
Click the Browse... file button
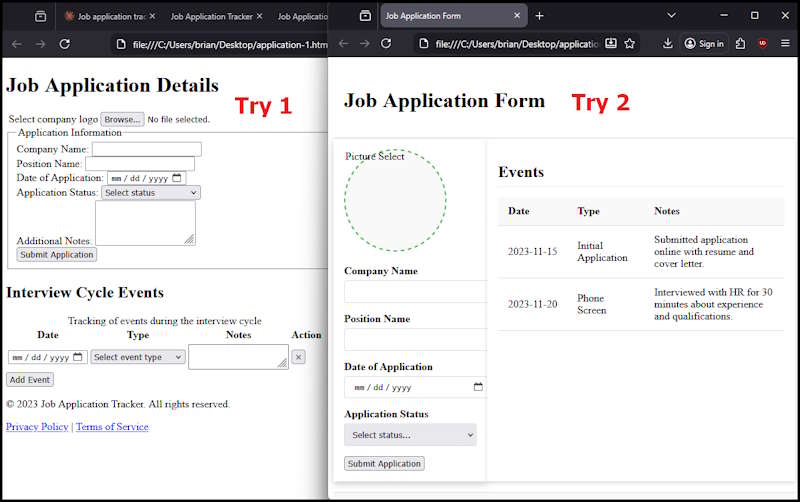pos(122,120)
